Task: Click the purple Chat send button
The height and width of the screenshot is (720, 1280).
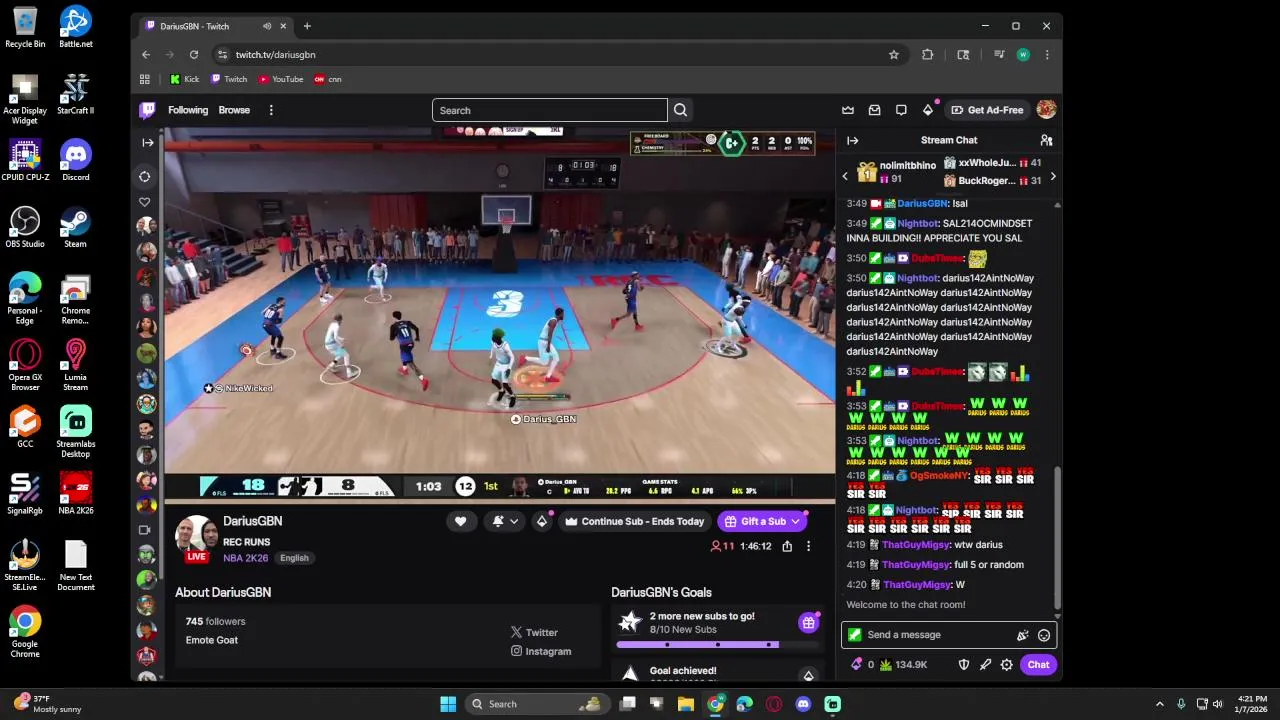Action: 1038,665
